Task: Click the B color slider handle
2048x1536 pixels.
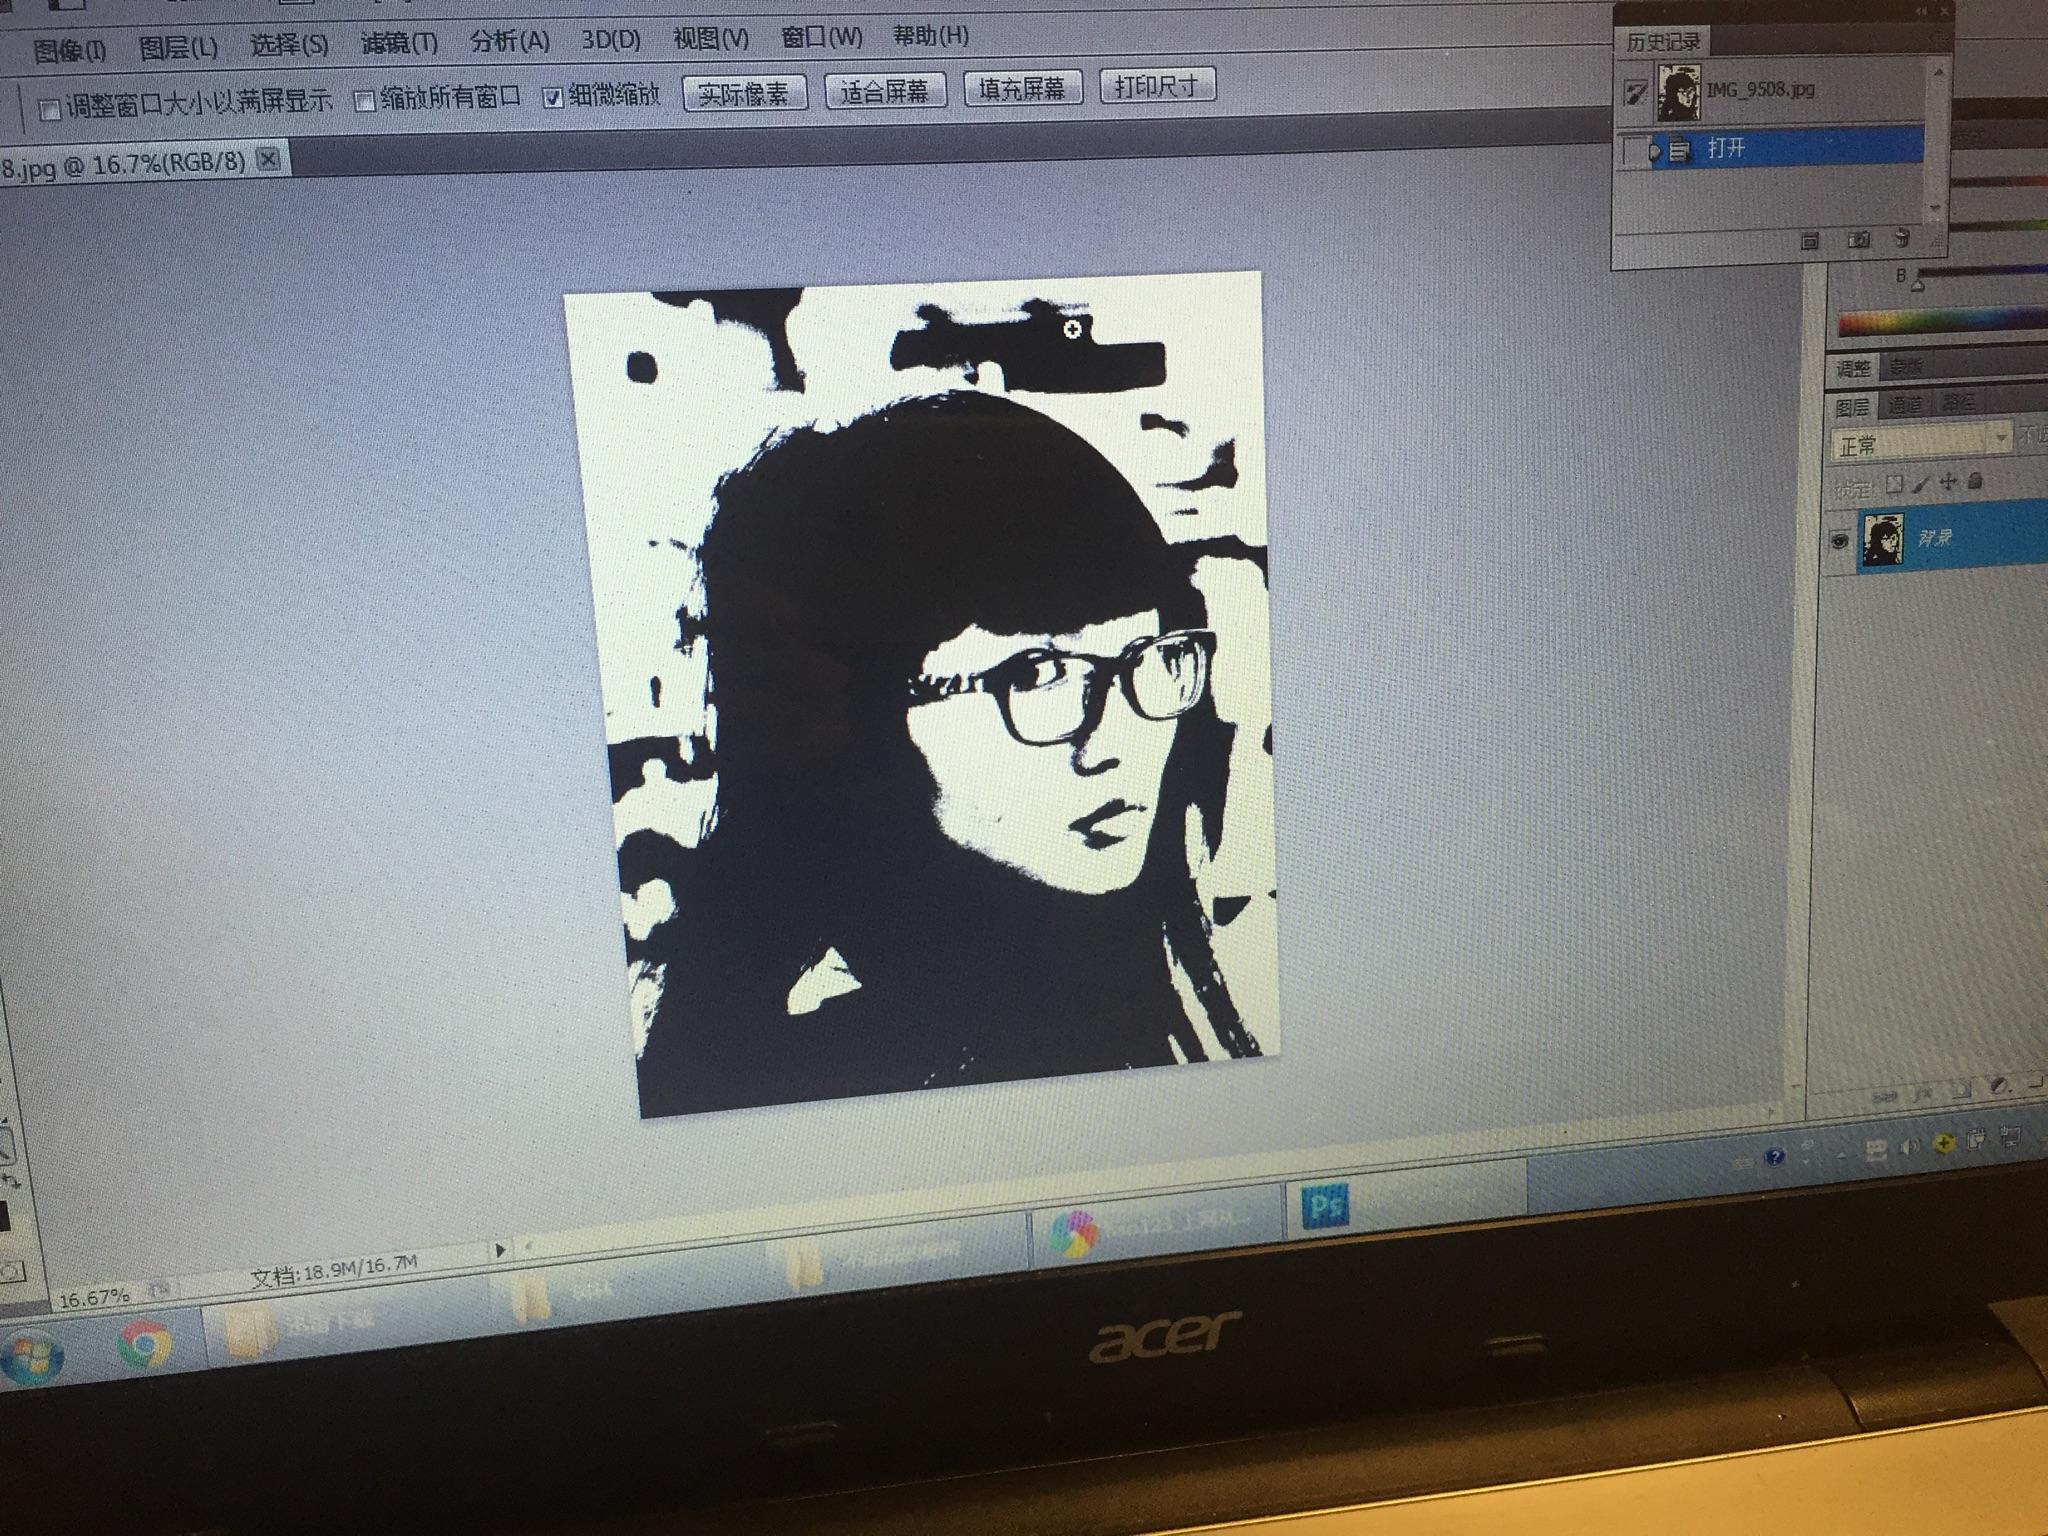Action: pos(1917,286)
